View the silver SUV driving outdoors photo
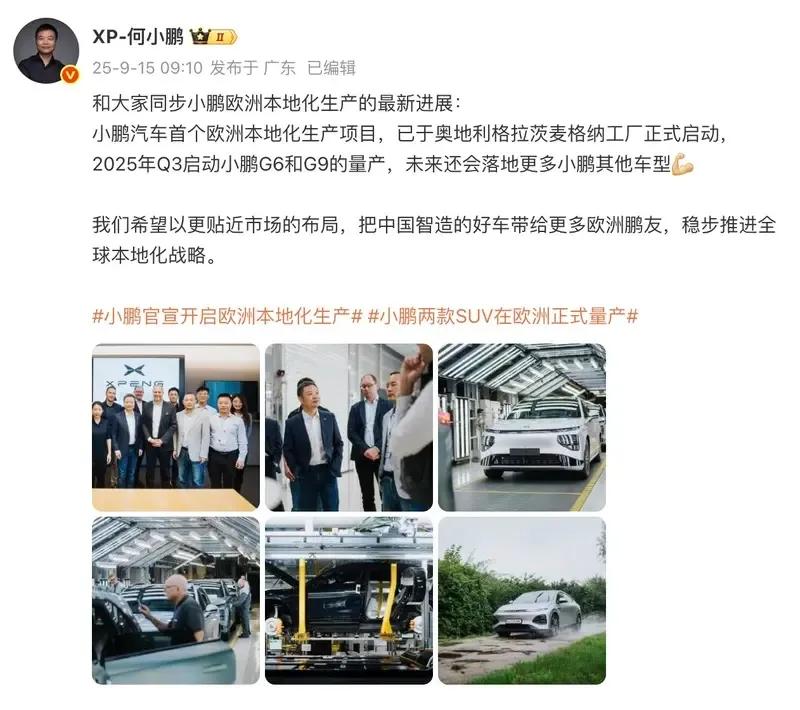Screen dimensions: 800x710 point(522,600)
